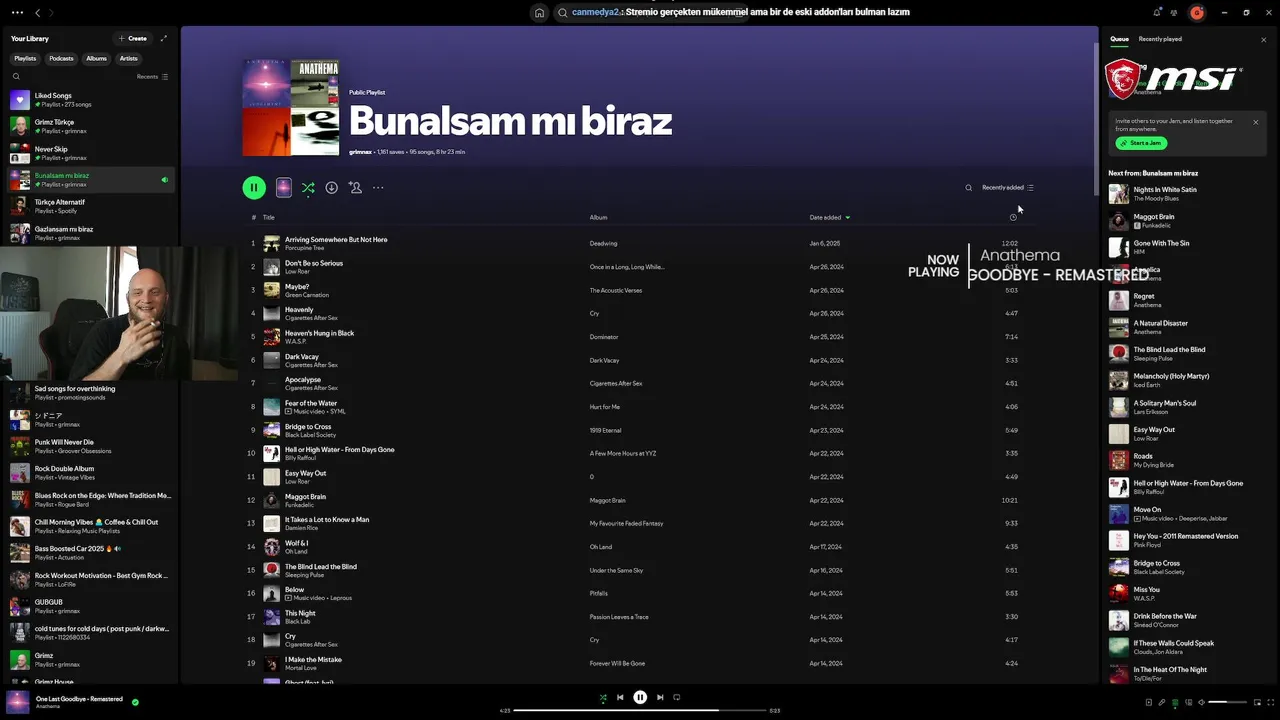Sort tracks by Date added column
Image resolution: width=1280 pixels, height=720 pixels.
pos(830,217)
